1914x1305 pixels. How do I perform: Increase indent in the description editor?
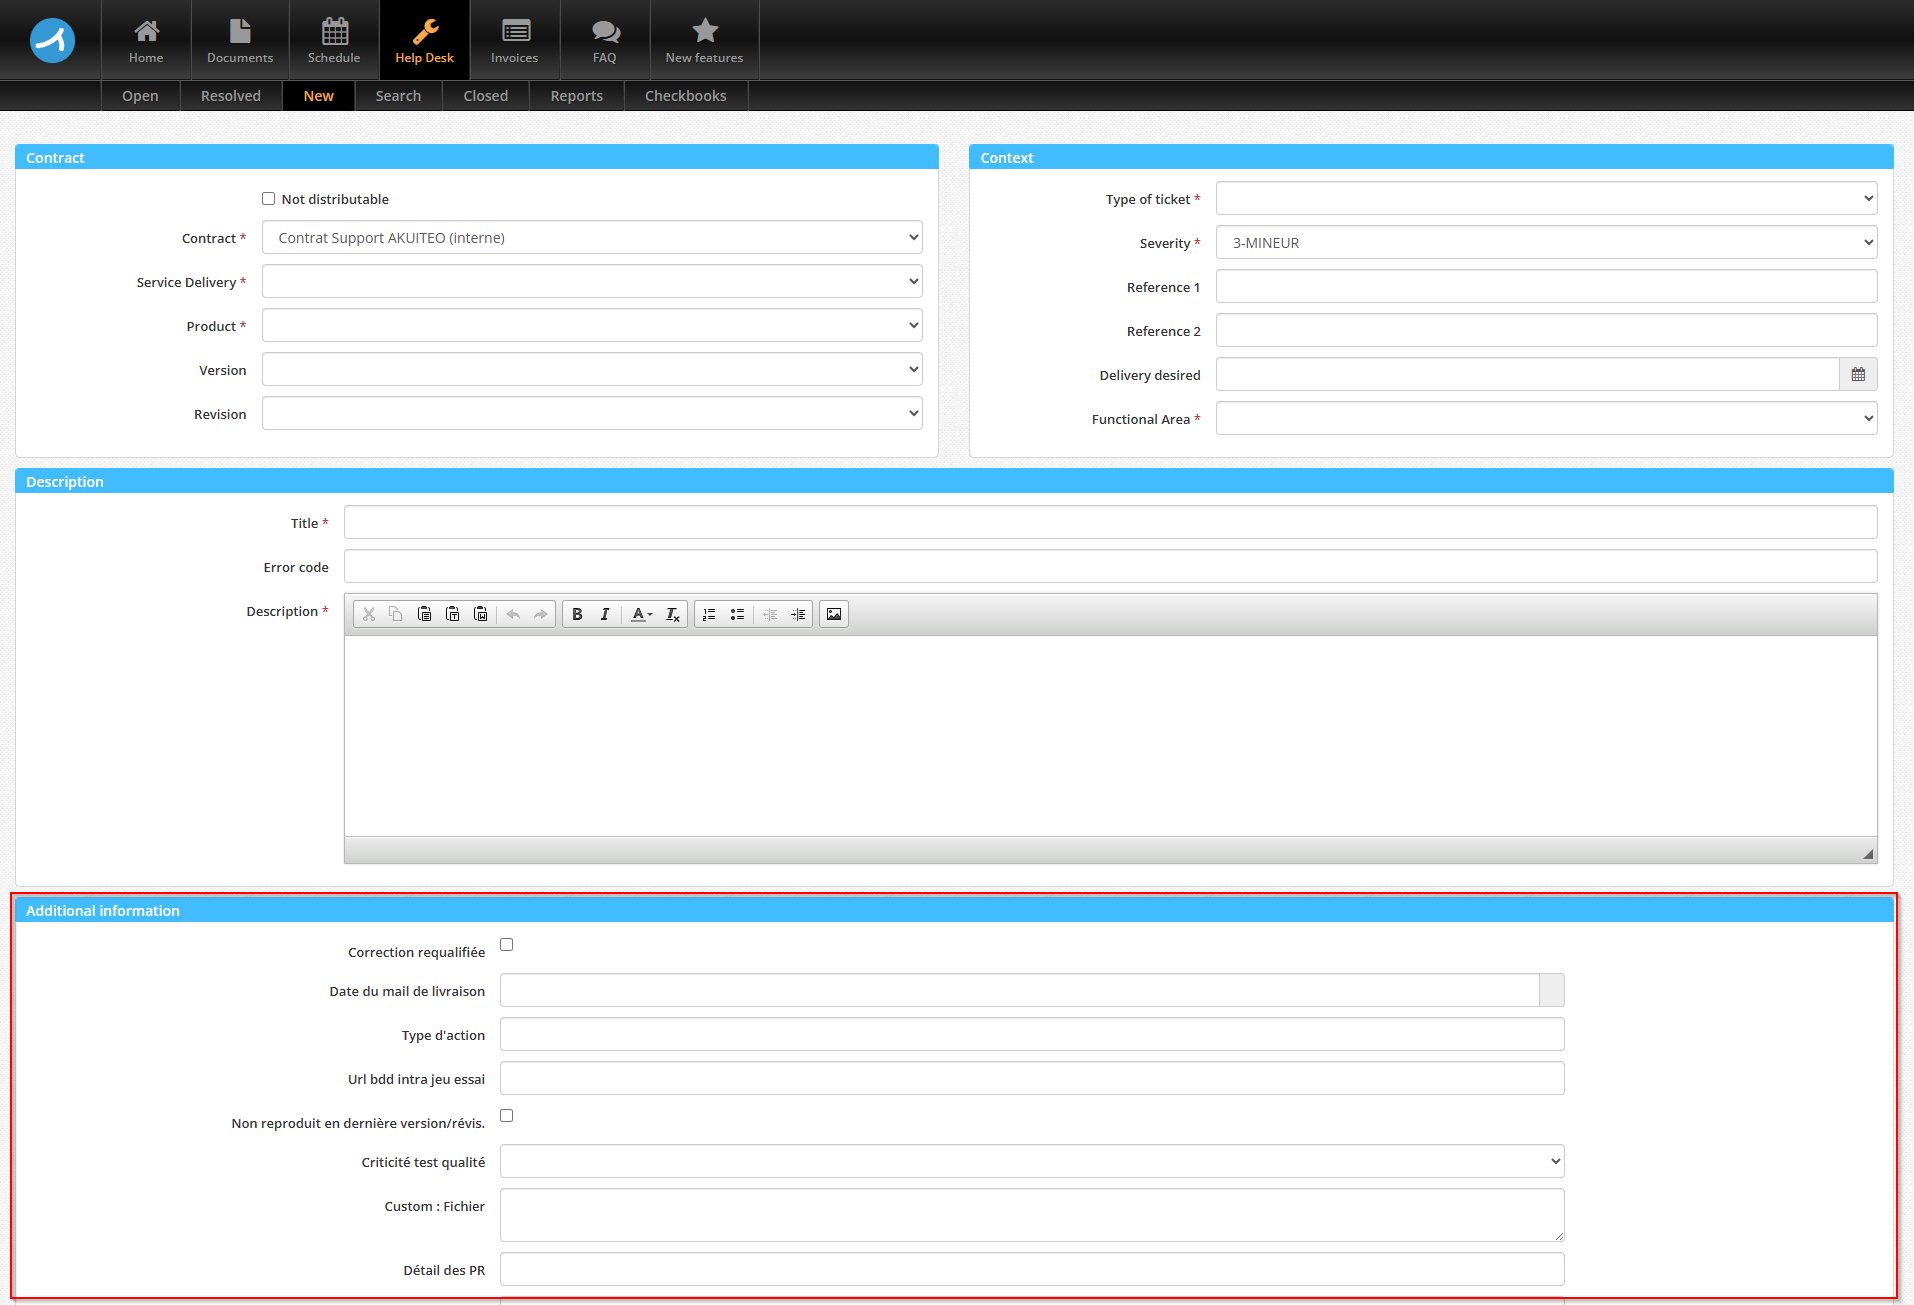click(798, 614)
